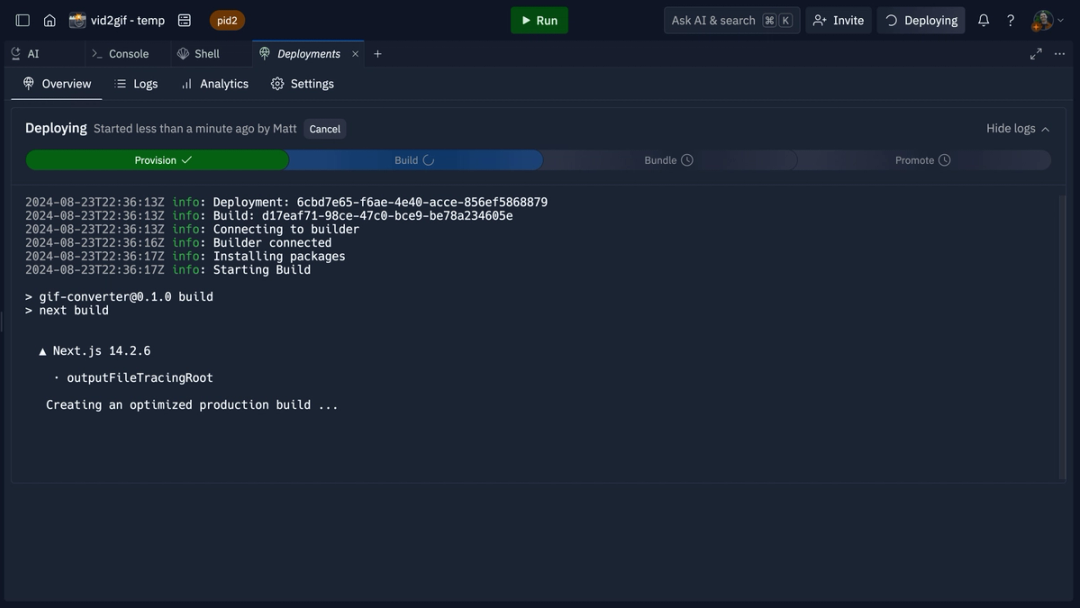Open a new tab with the plus
Image resolution: width=1080 pixels, height=608 pixels.
pos(377,54)
